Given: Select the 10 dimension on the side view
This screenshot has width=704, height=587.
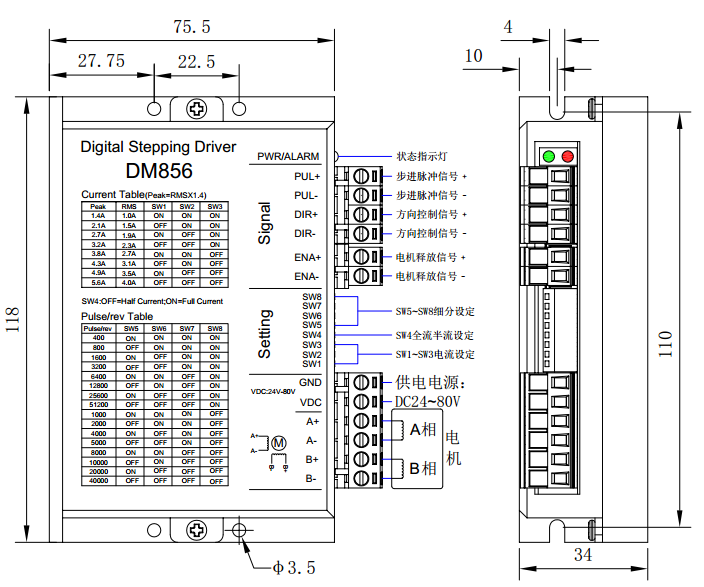Looking at the screenshot, I should click(x=473, y=56).
